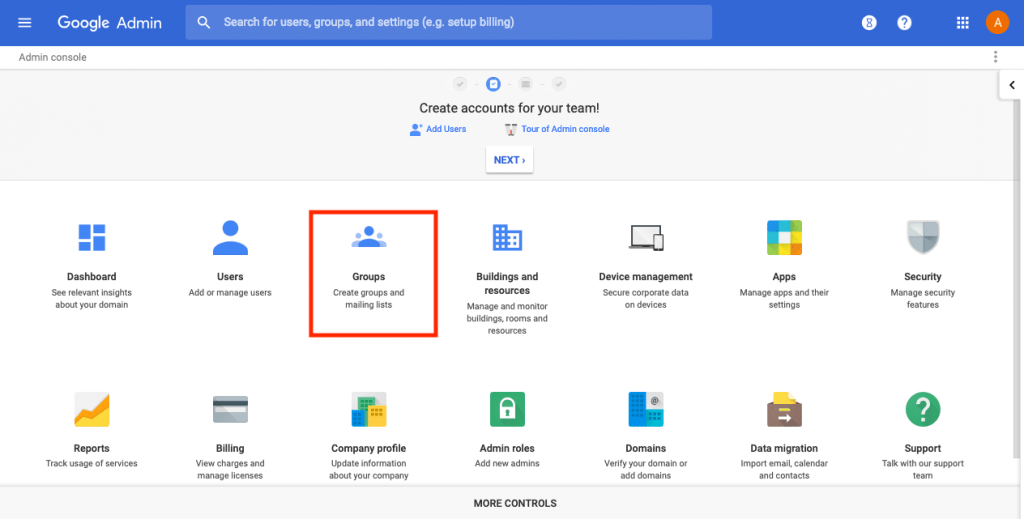Click the green Support question icon
Screen dimensions: 1024x519
pos(923,409)
